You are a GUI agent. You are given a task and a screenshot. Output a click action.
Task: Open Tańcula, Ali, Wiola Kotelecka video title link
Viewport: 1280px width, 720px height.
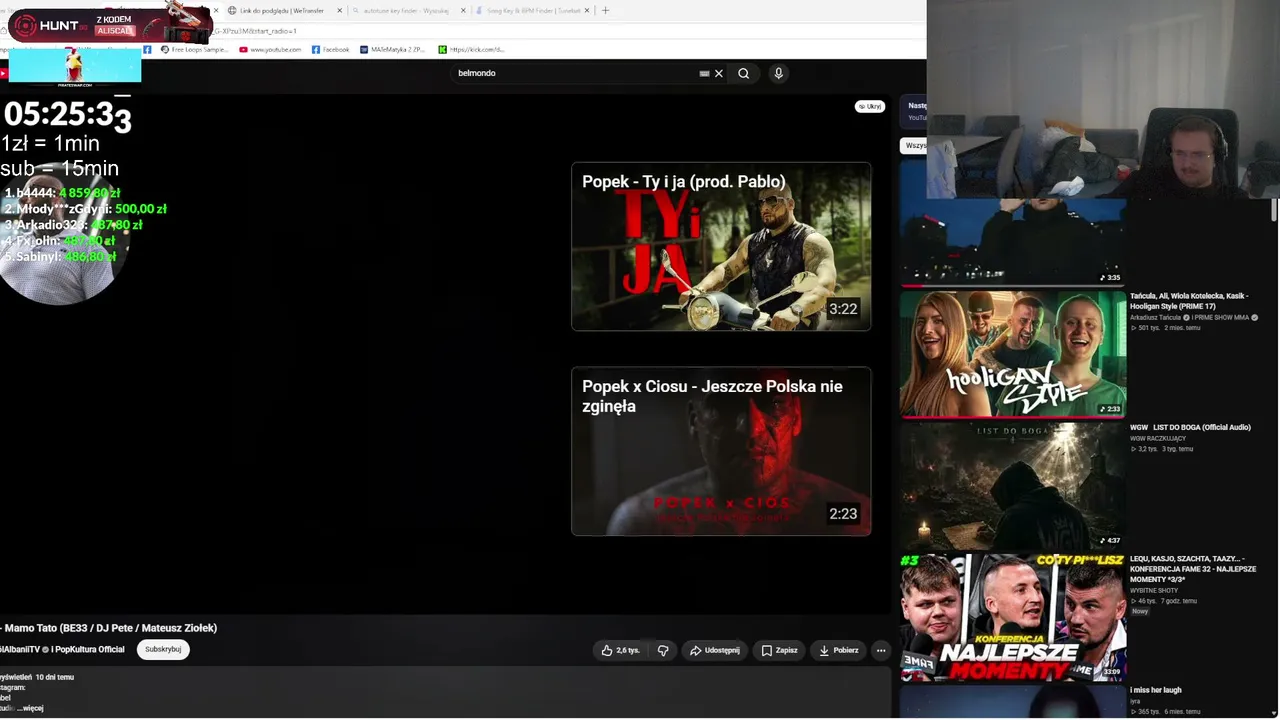pos(1190,301)
